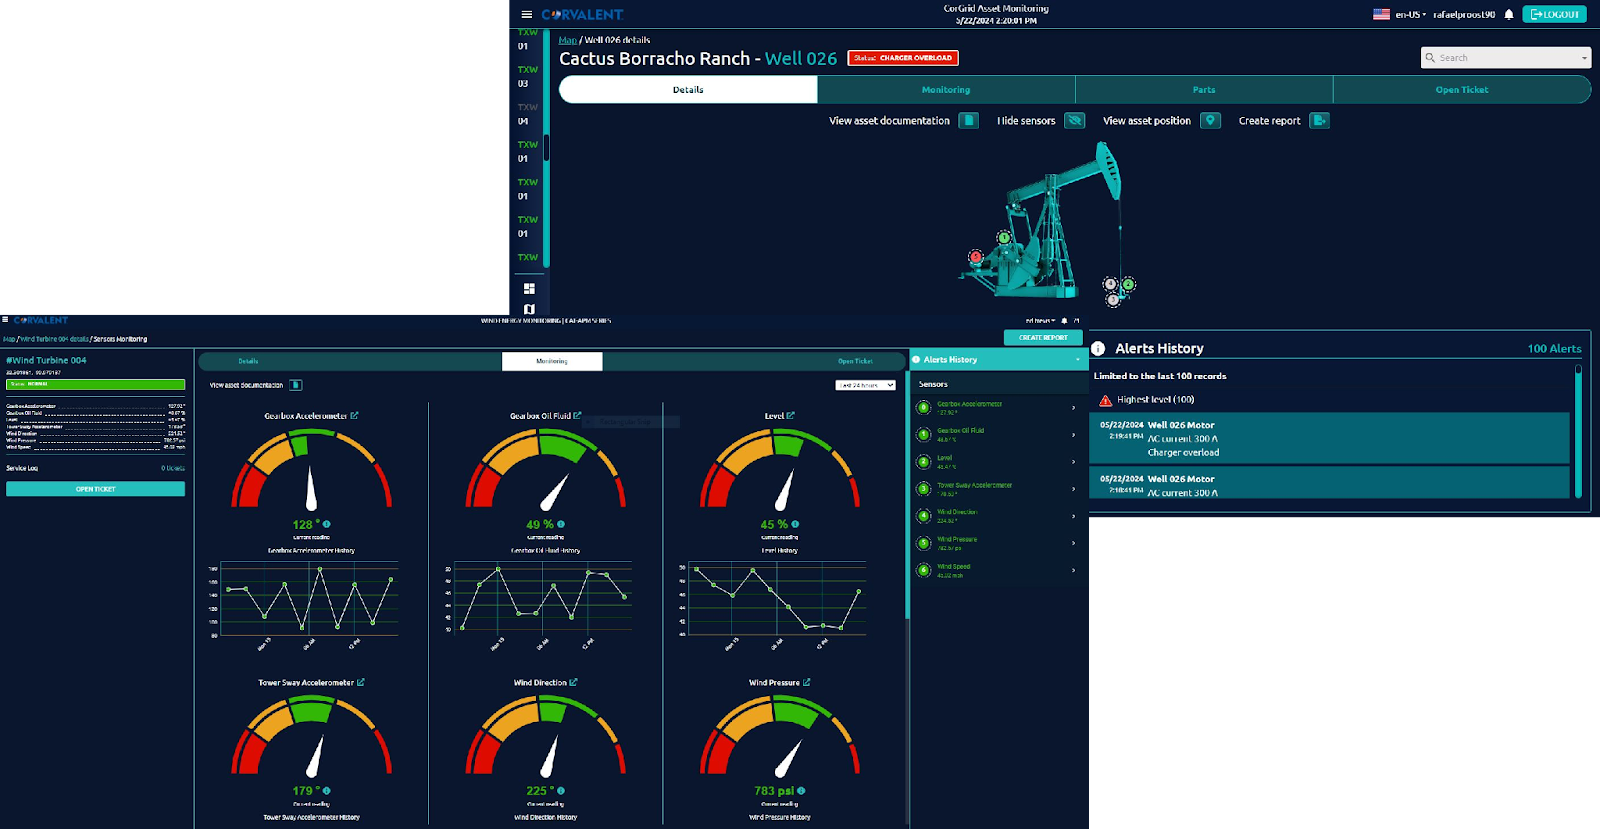
Task: Open the Last 24 hours time range dropdown
Action: (865, 385)
